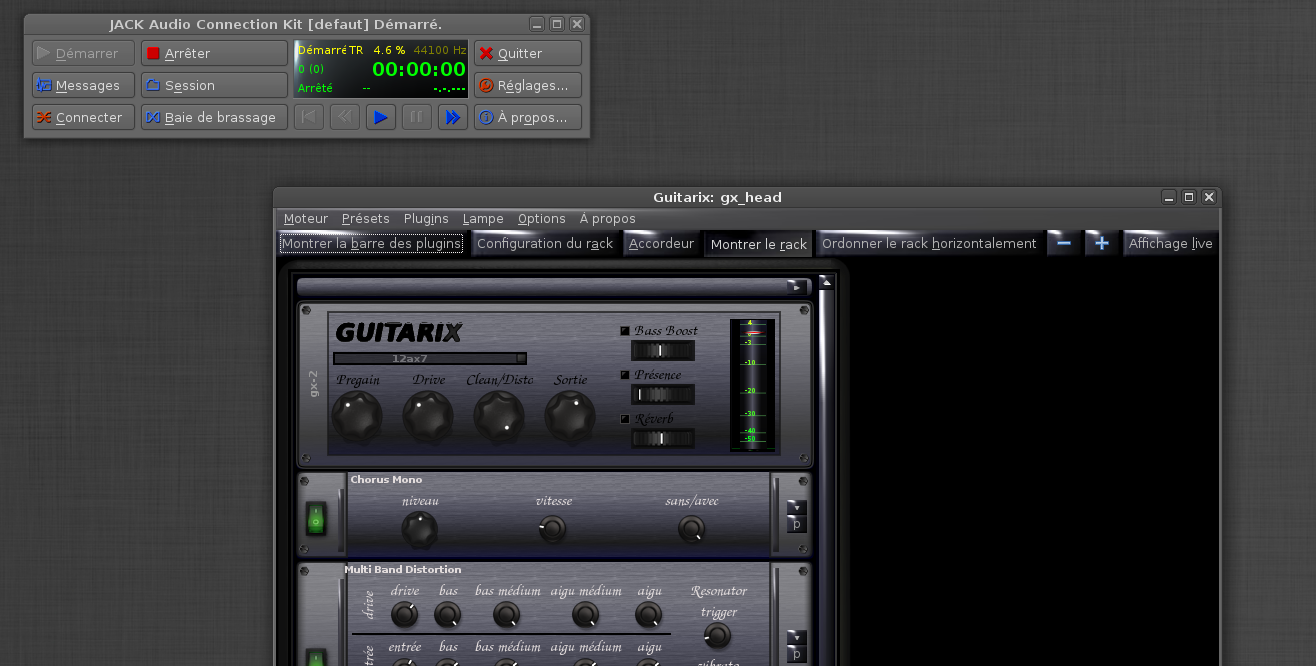Click the JACK transport rewind-to-start button

308,117
